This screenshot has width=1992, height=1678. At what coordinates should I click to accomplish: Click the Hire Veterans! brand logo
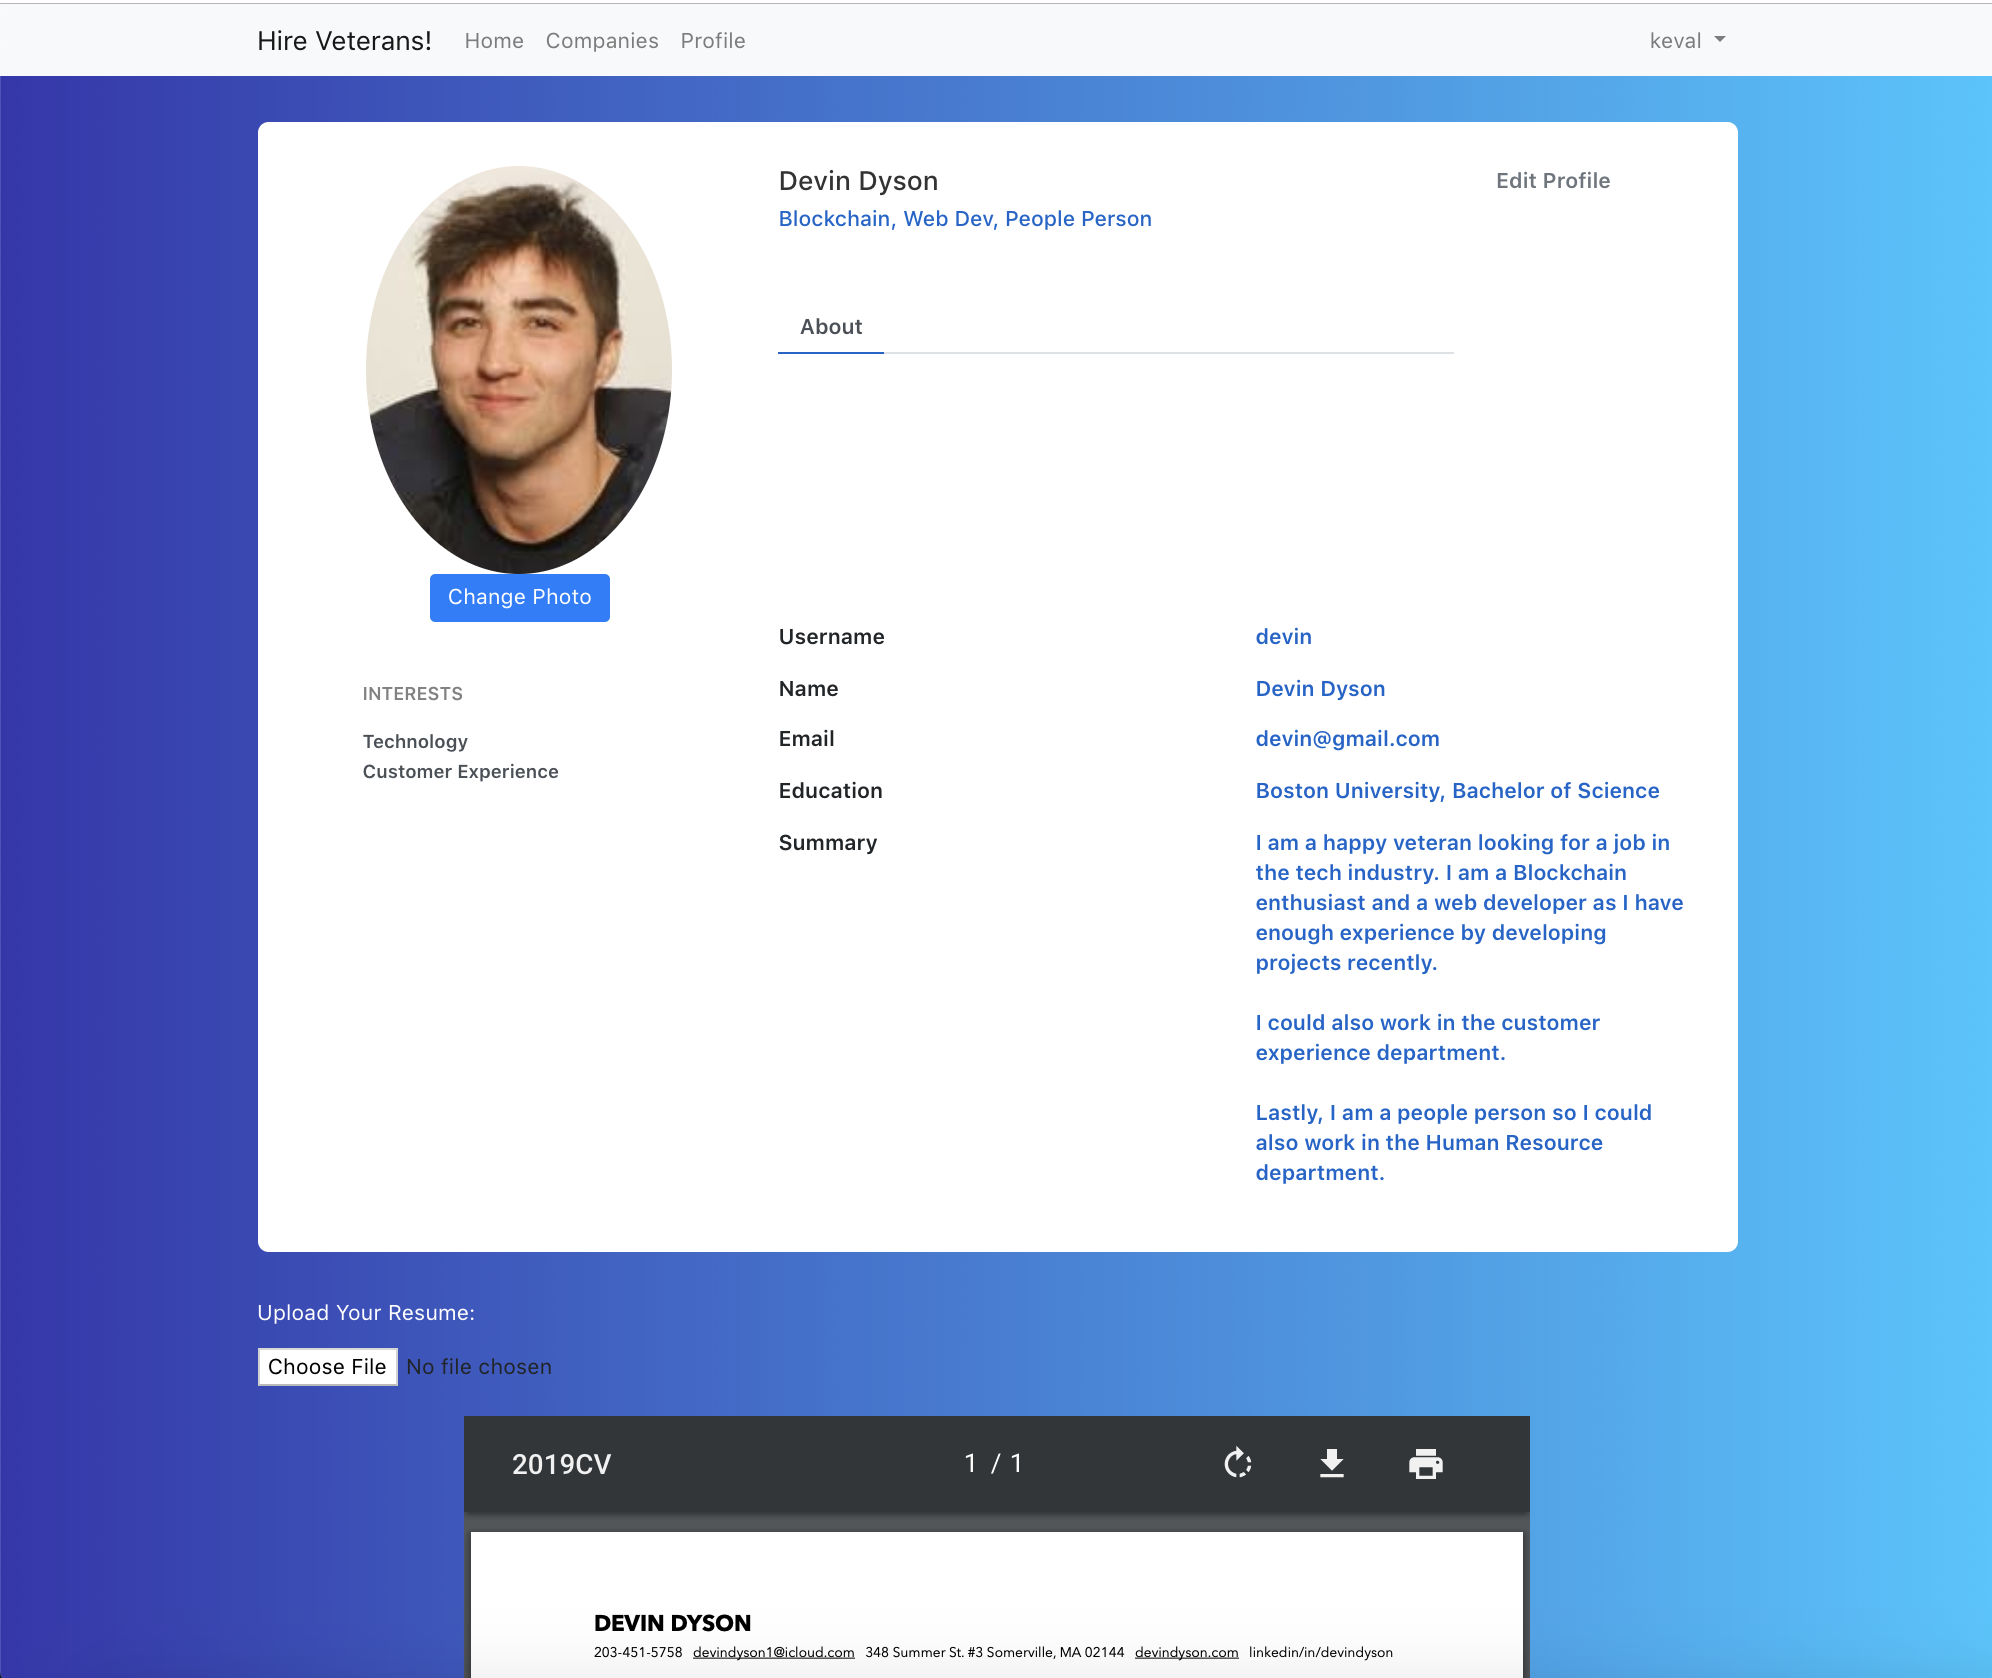point(344,41)
